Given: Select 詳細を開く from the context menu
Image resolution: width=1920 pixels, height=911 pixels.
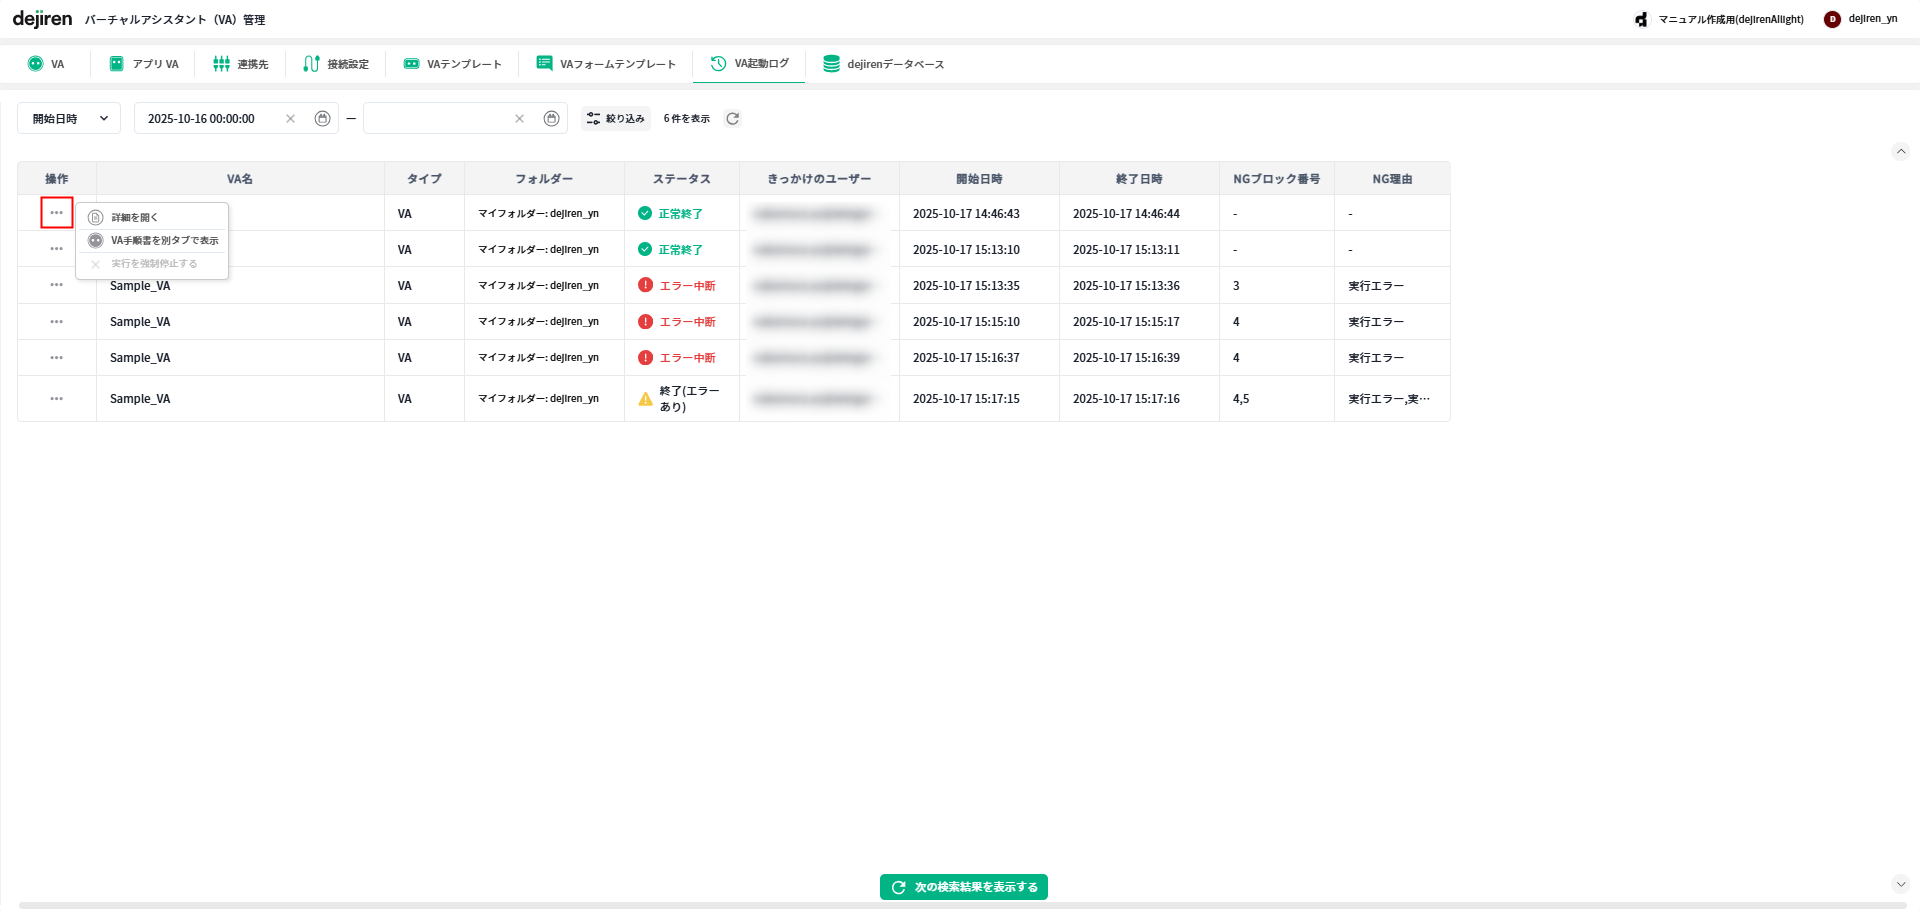Looking at the screenshot, I should (x=134, y=218).
